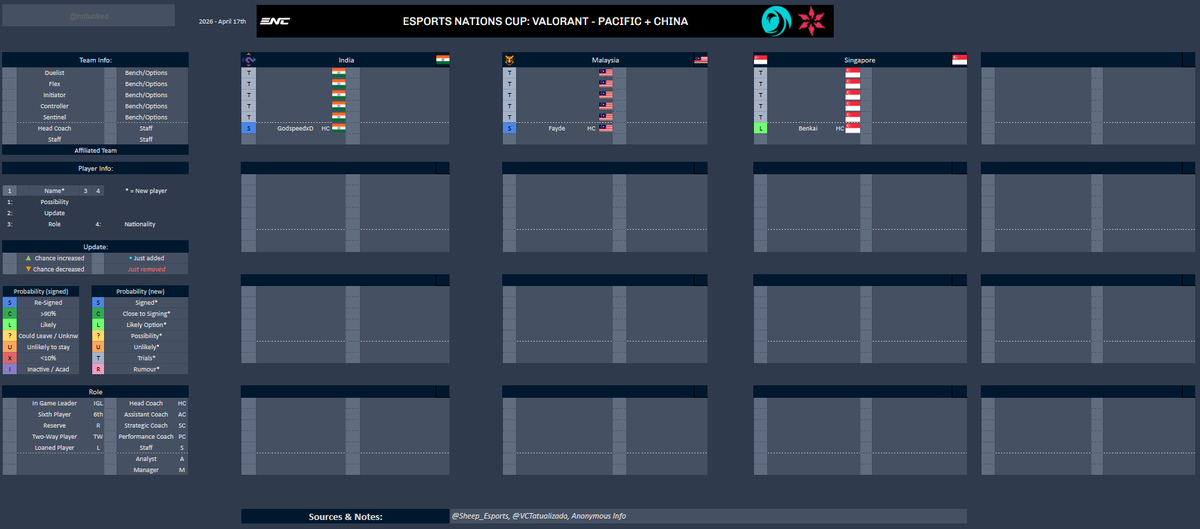Click the pink R swatch for Rumour*
The width and height of the screenshot is (1200, 529).
(x=98, y=369)
